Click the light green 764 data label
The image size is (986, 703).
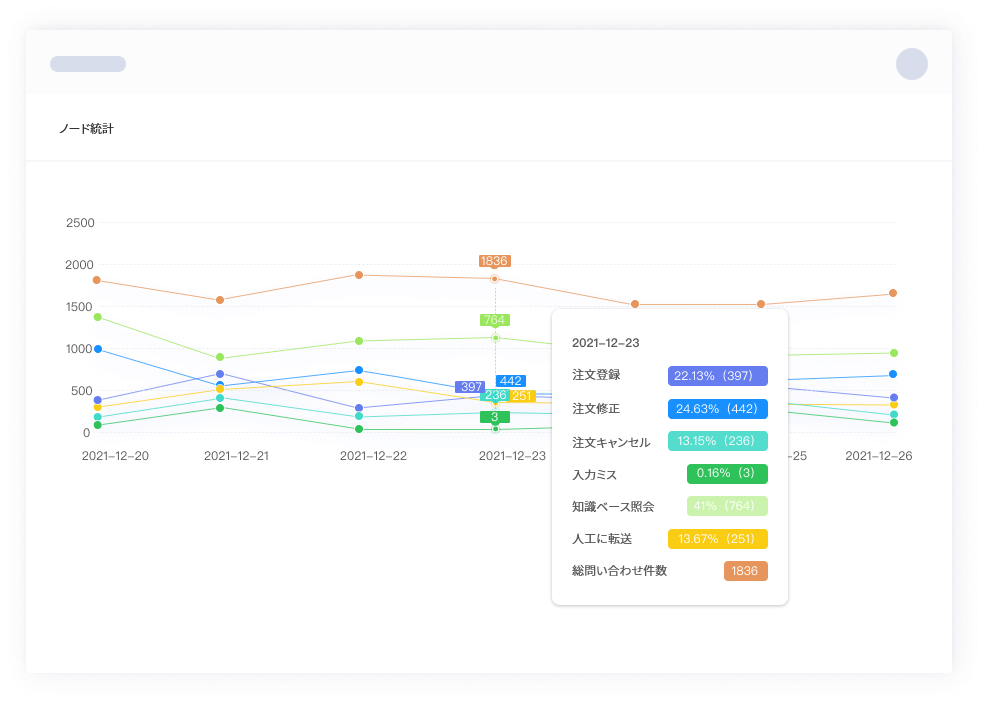point(494,320)
